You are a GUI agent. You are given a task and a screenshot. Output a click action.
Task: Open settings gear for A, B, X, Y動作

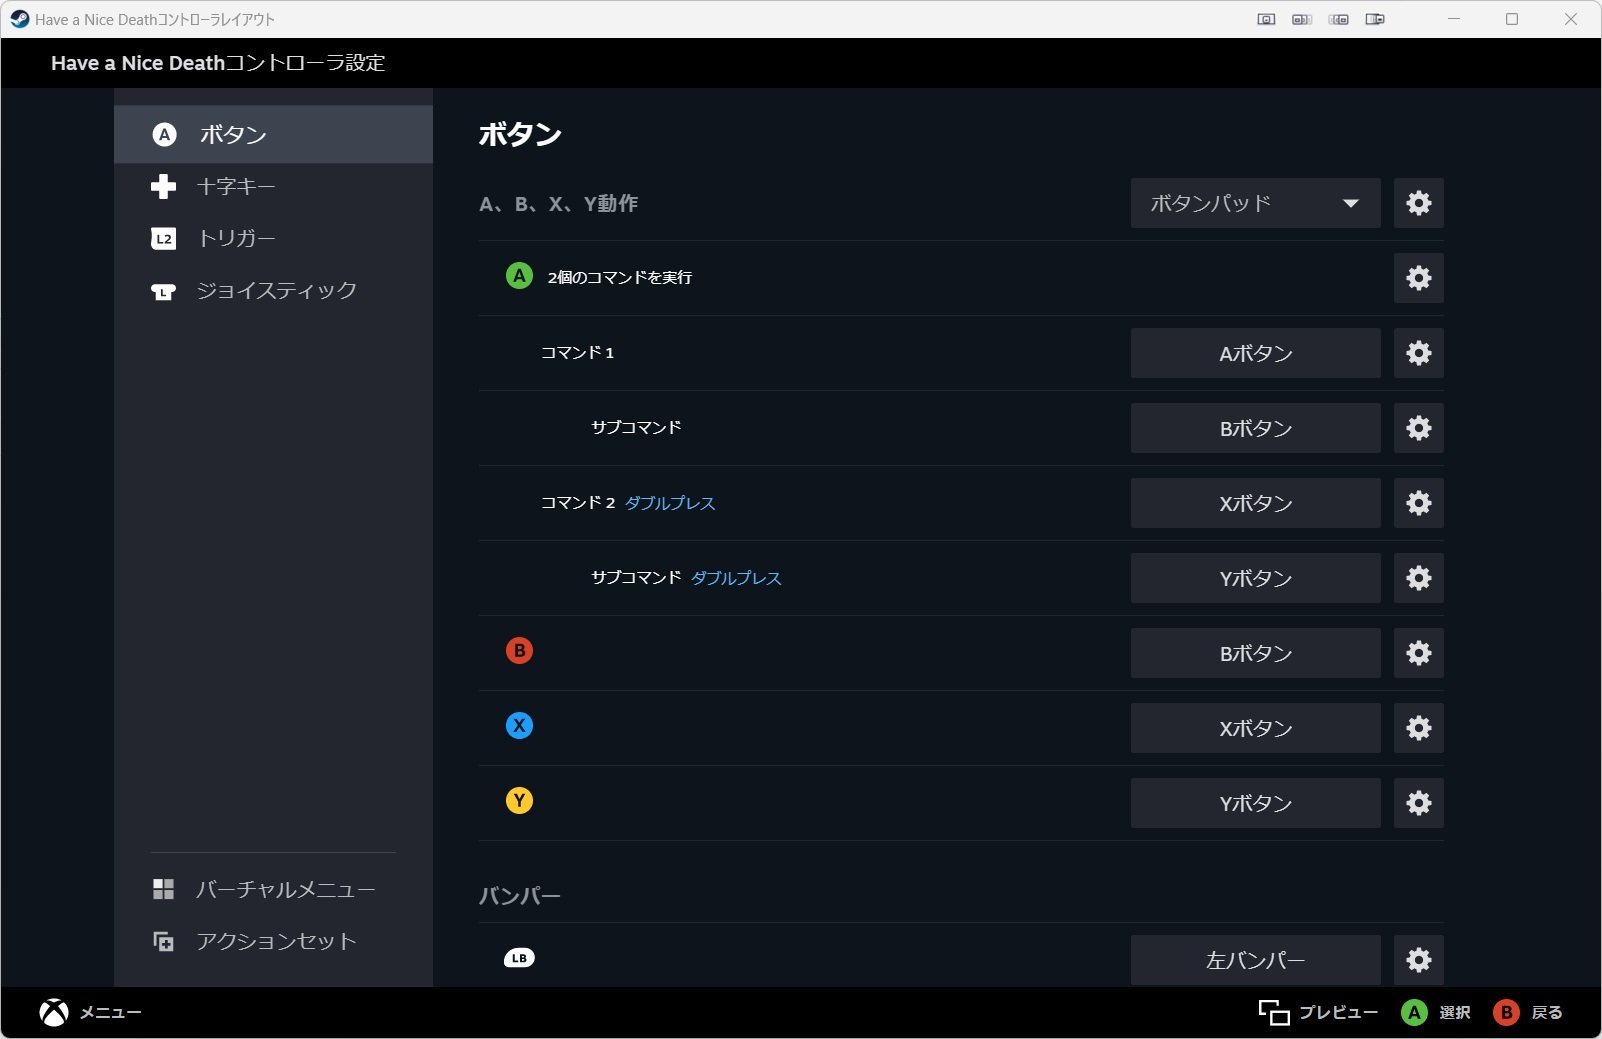point(1418,203)
